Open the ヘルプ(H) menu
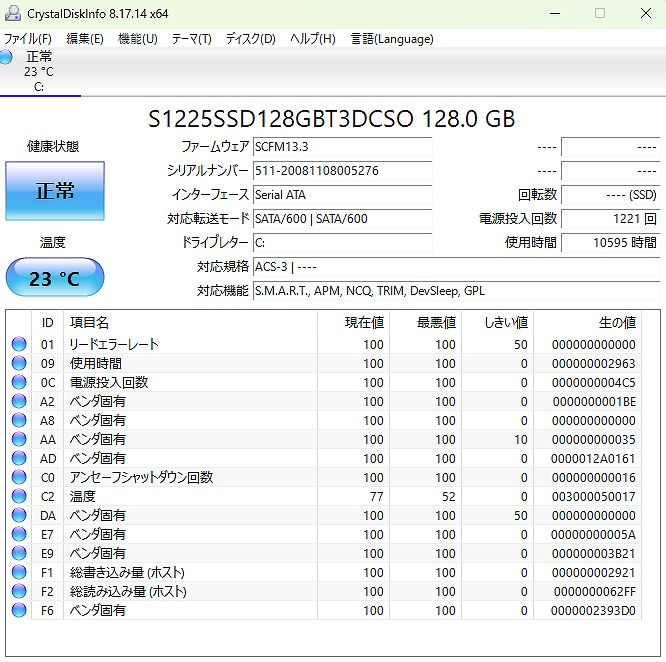 tap(313, 39)
